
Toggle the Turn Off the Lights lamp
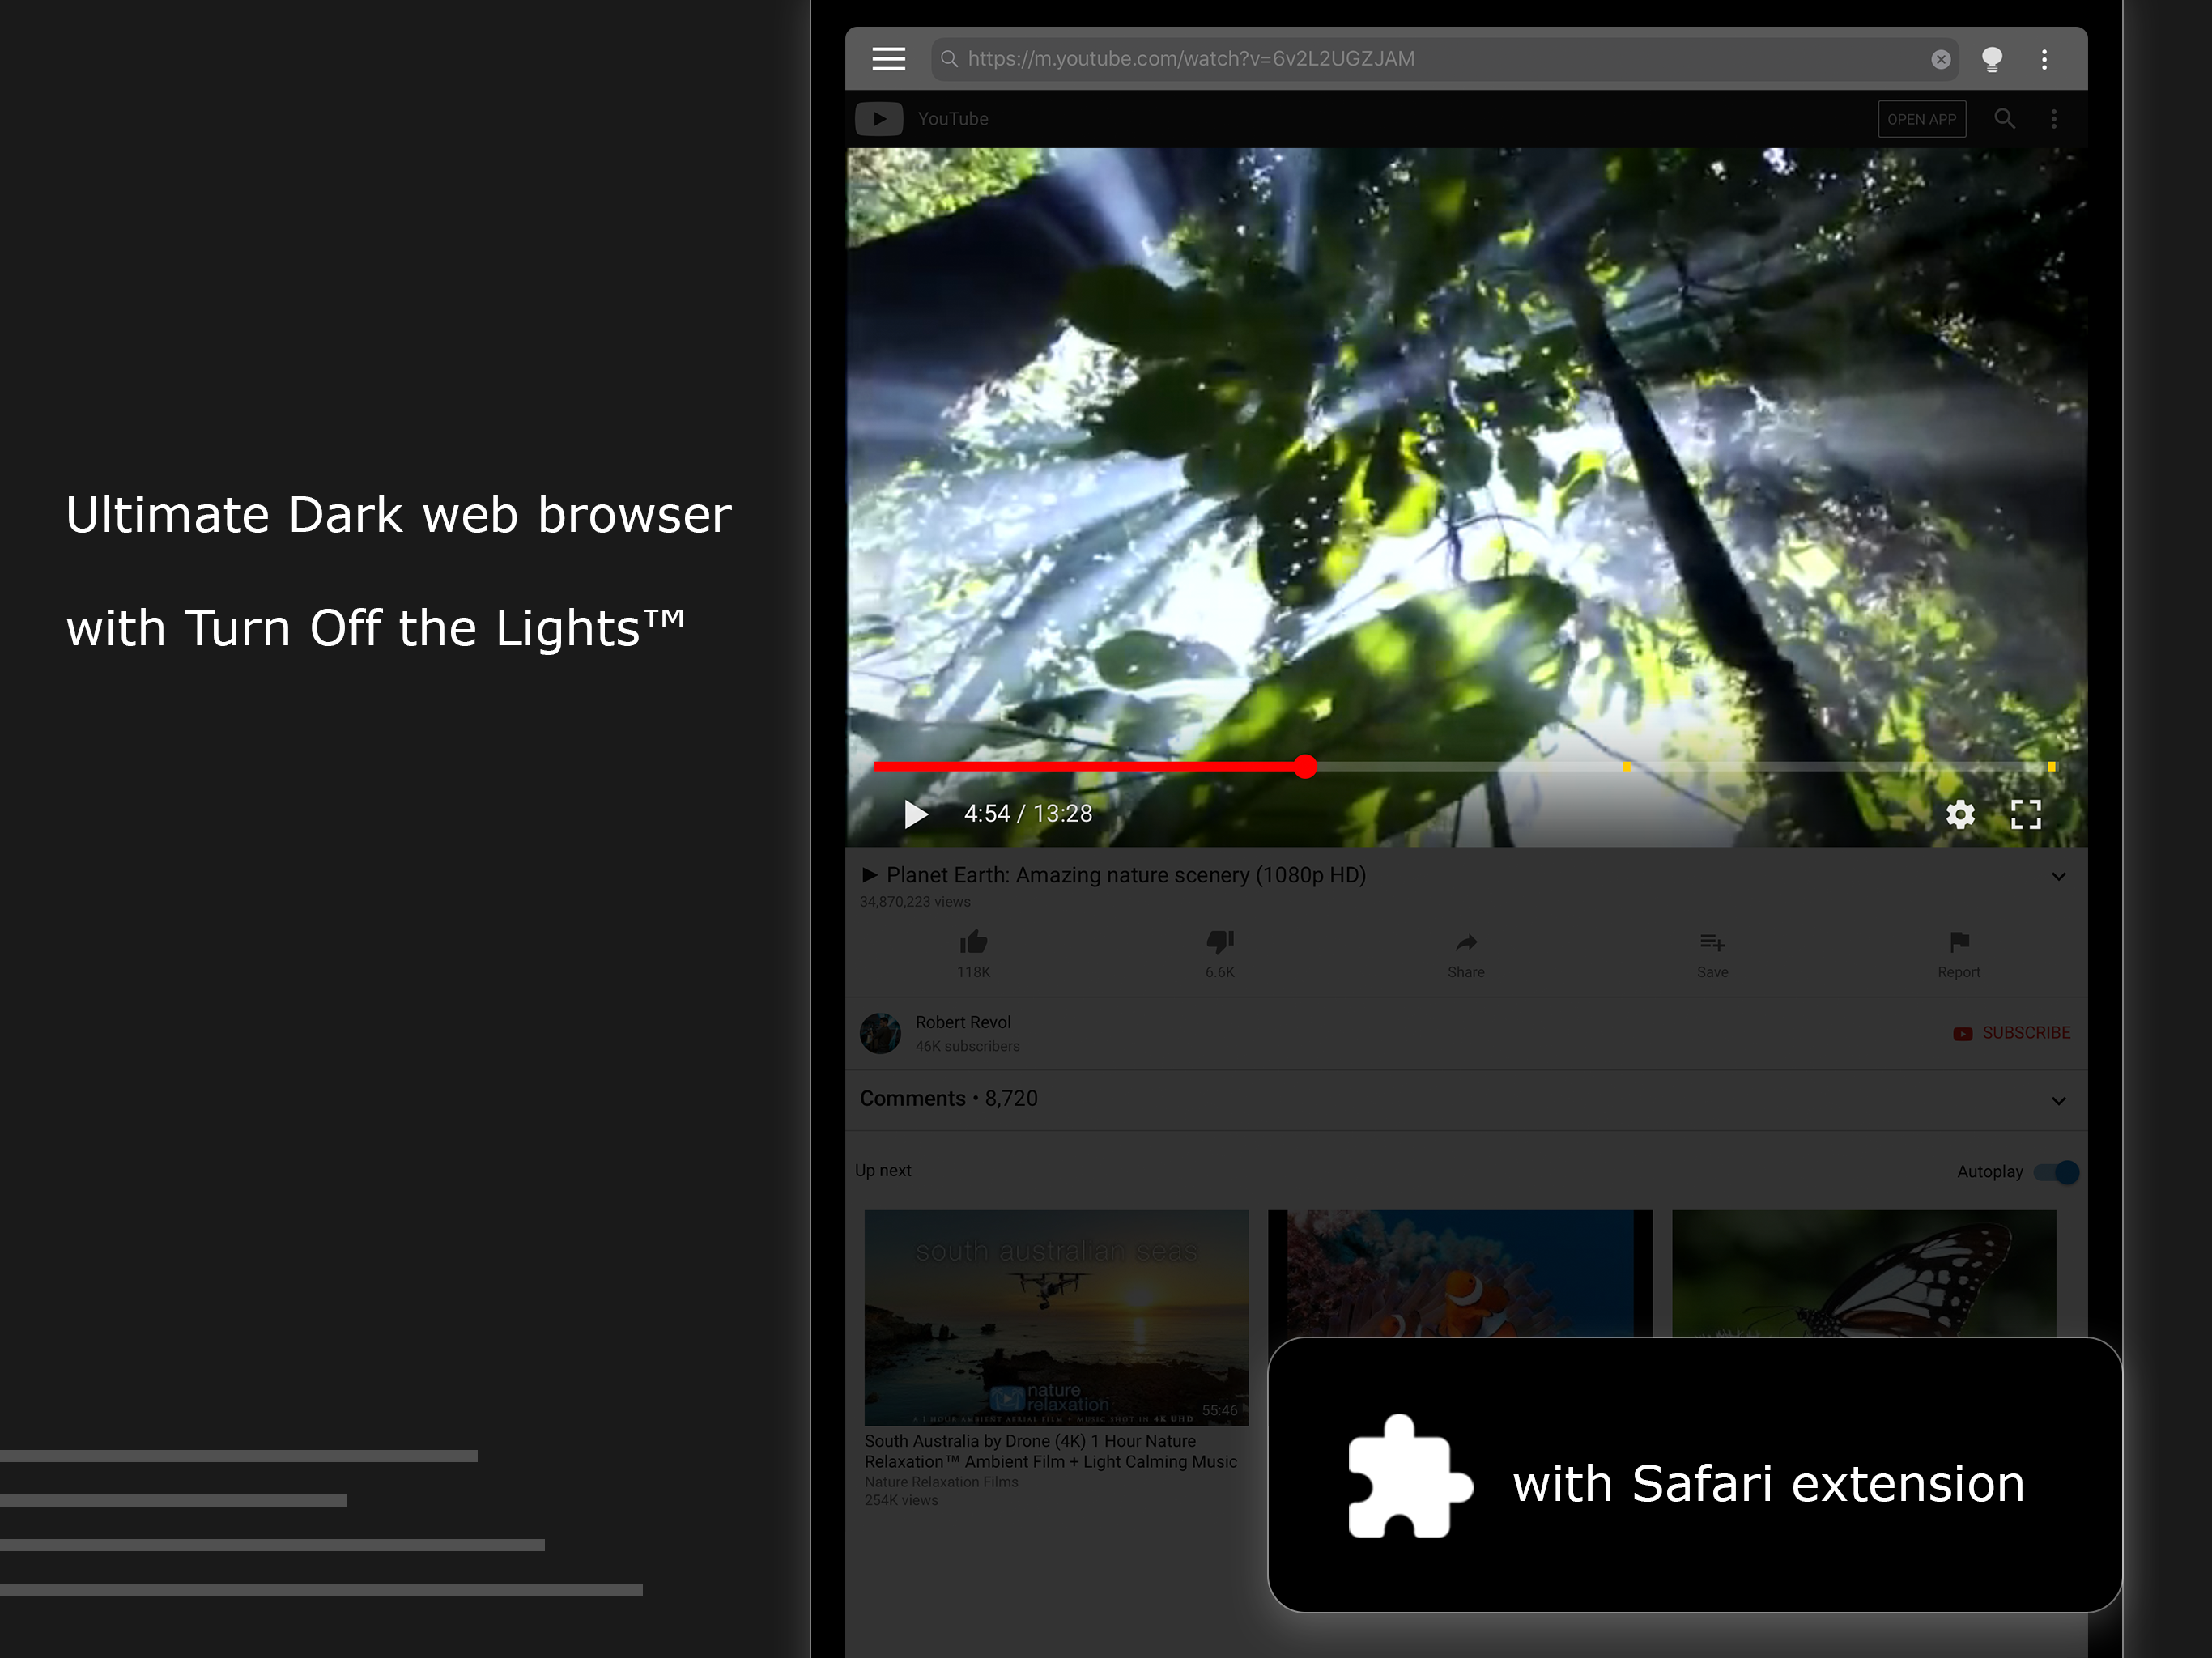1992,59
